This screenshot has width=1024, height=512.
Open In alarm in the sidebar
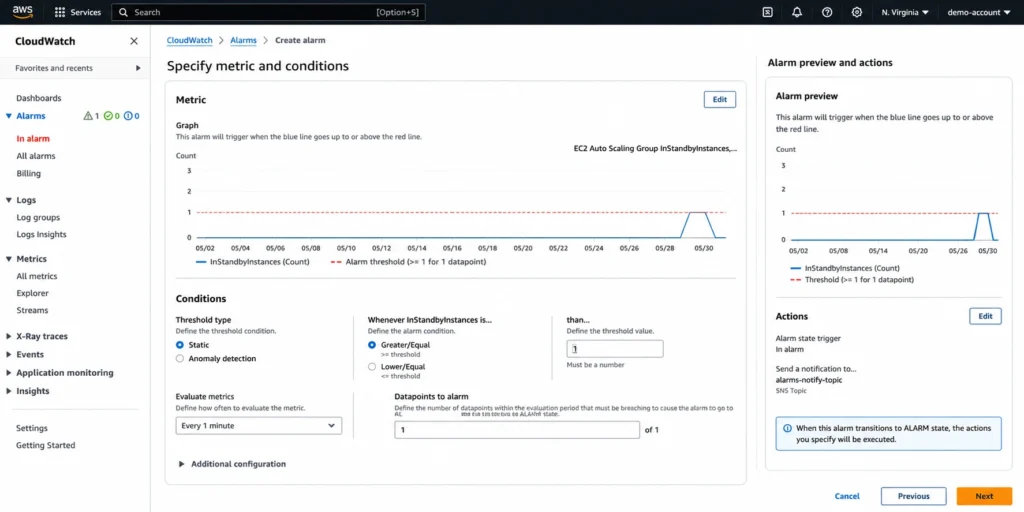pyautogui.click(x=33, y=138)
